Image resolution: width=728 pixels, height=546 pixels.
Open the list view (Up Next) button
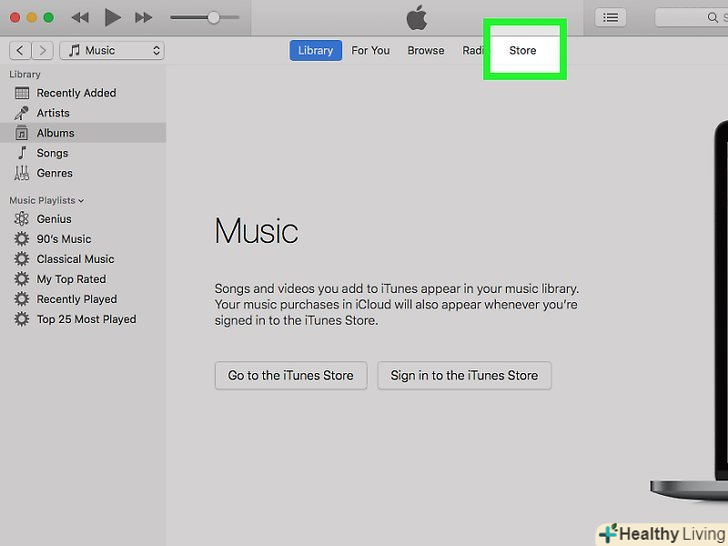coord(610,18)
